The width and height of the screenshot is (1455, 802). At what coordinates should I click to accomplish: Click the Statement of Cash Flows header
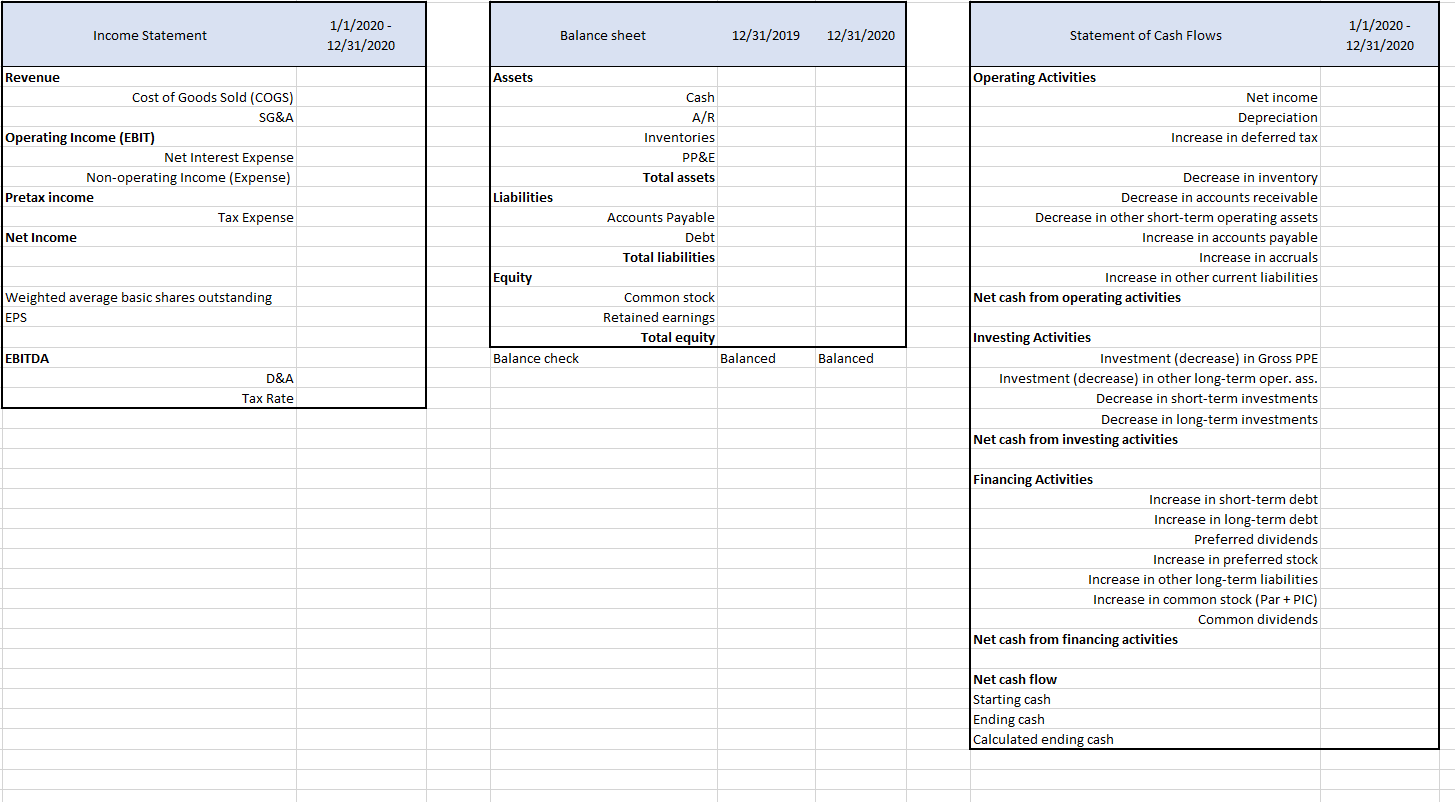pos(1145,33)
